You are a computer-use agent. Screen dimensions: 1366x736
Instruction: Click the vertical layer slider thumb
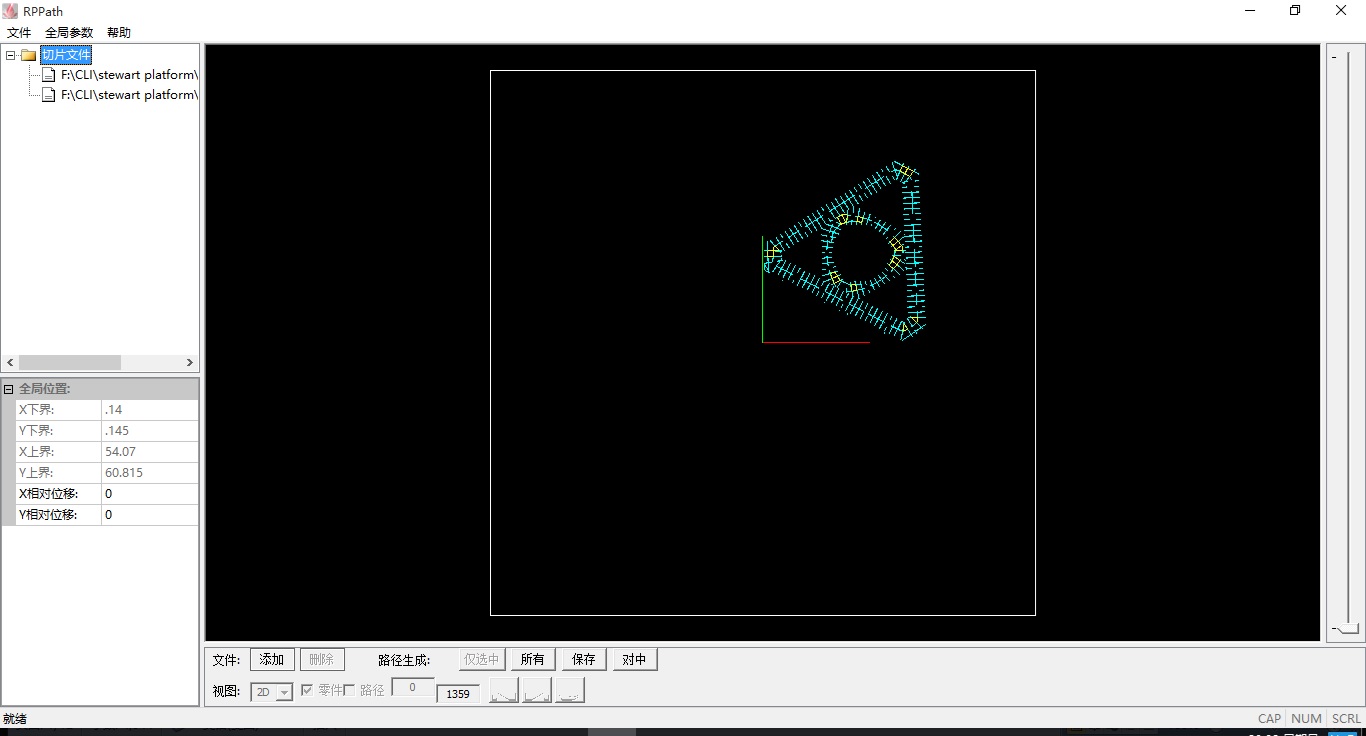tap(1348, 629)
